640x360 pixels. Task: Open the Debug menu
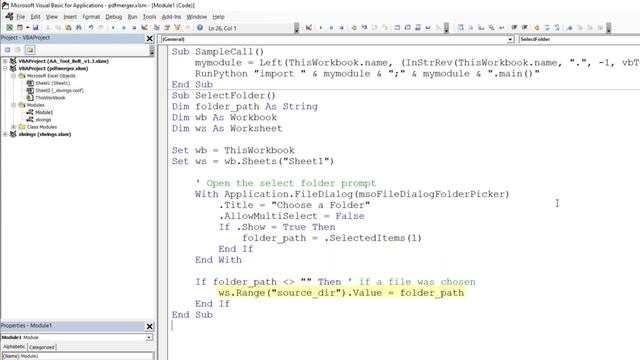113,17
